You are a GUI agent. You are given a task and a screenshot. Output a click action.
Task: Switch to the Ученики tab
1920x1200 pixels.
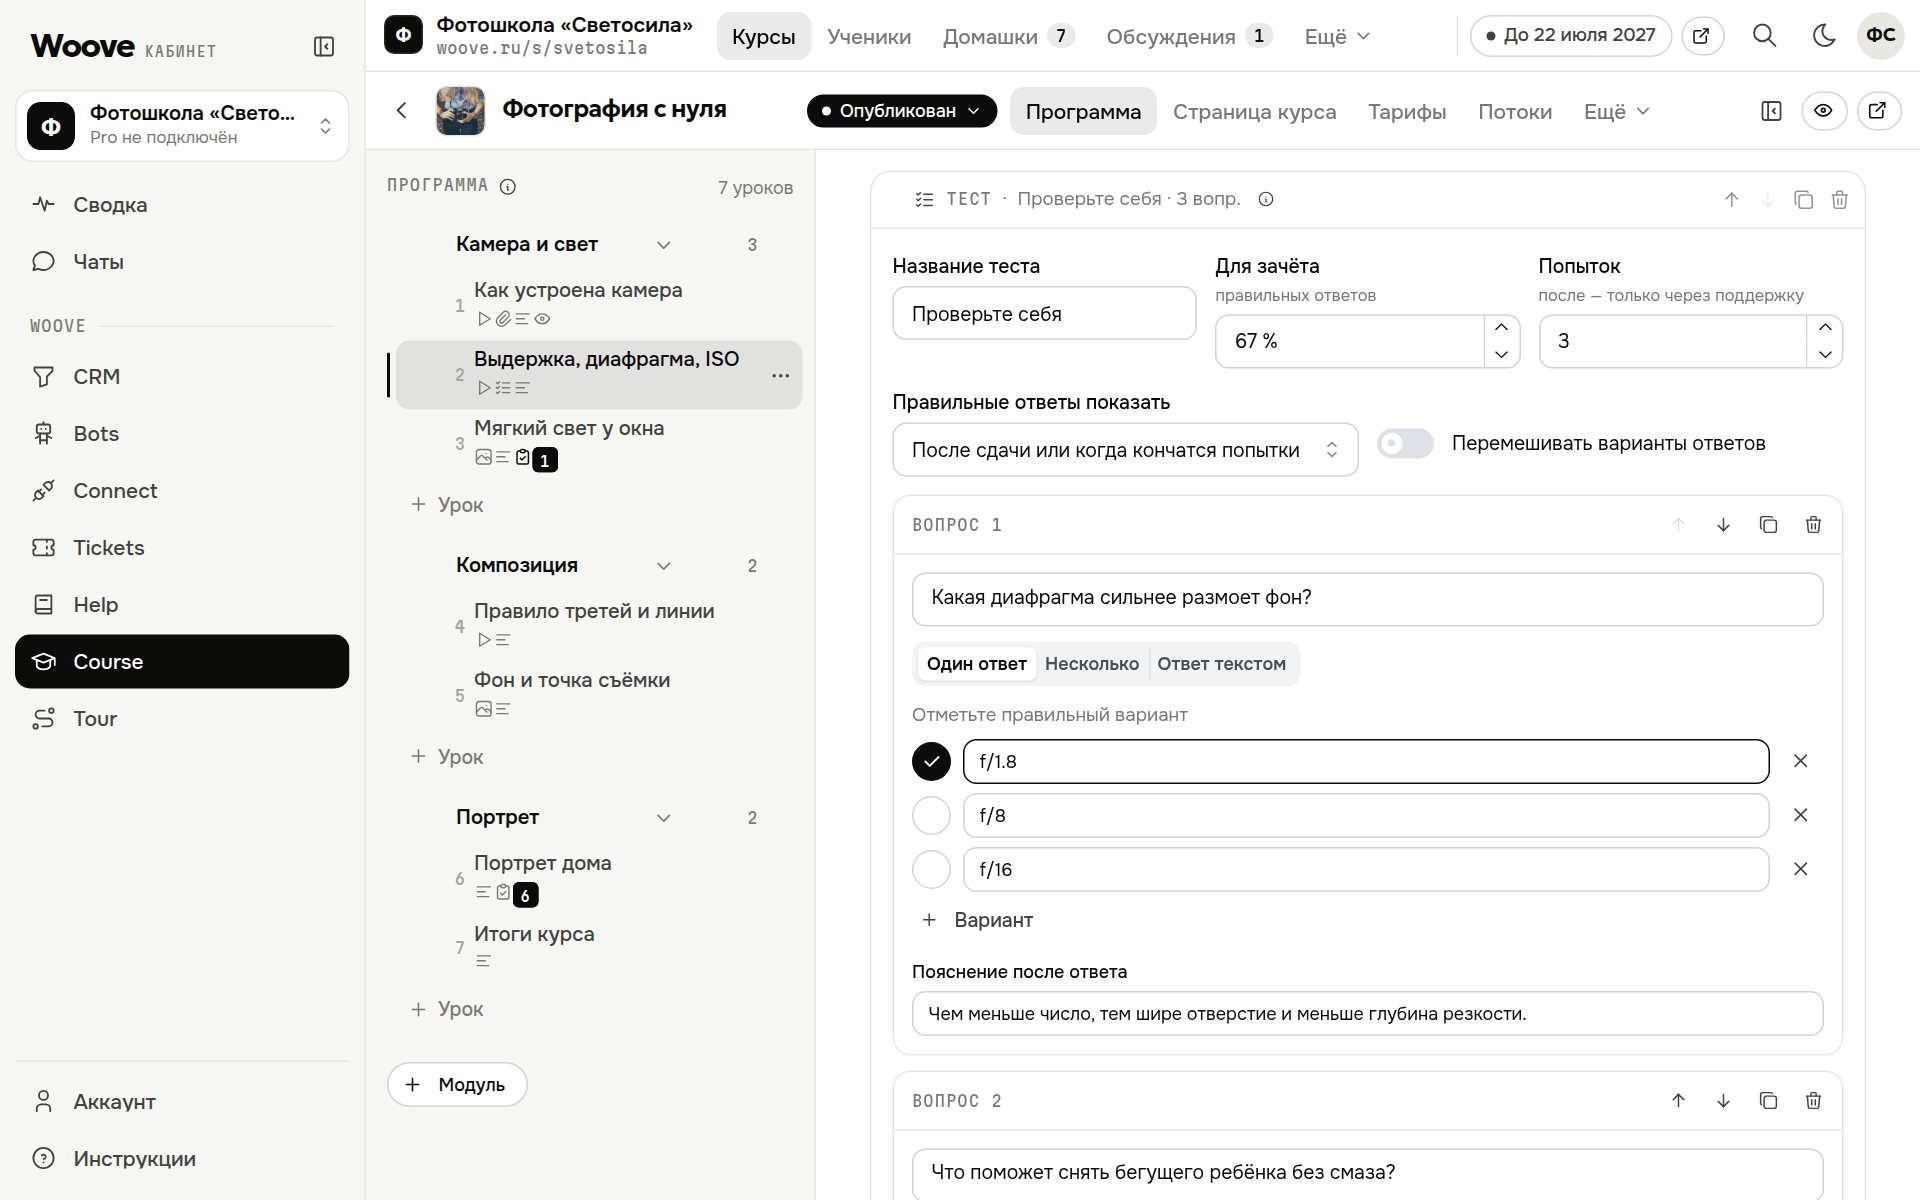(x=869, y=37)
